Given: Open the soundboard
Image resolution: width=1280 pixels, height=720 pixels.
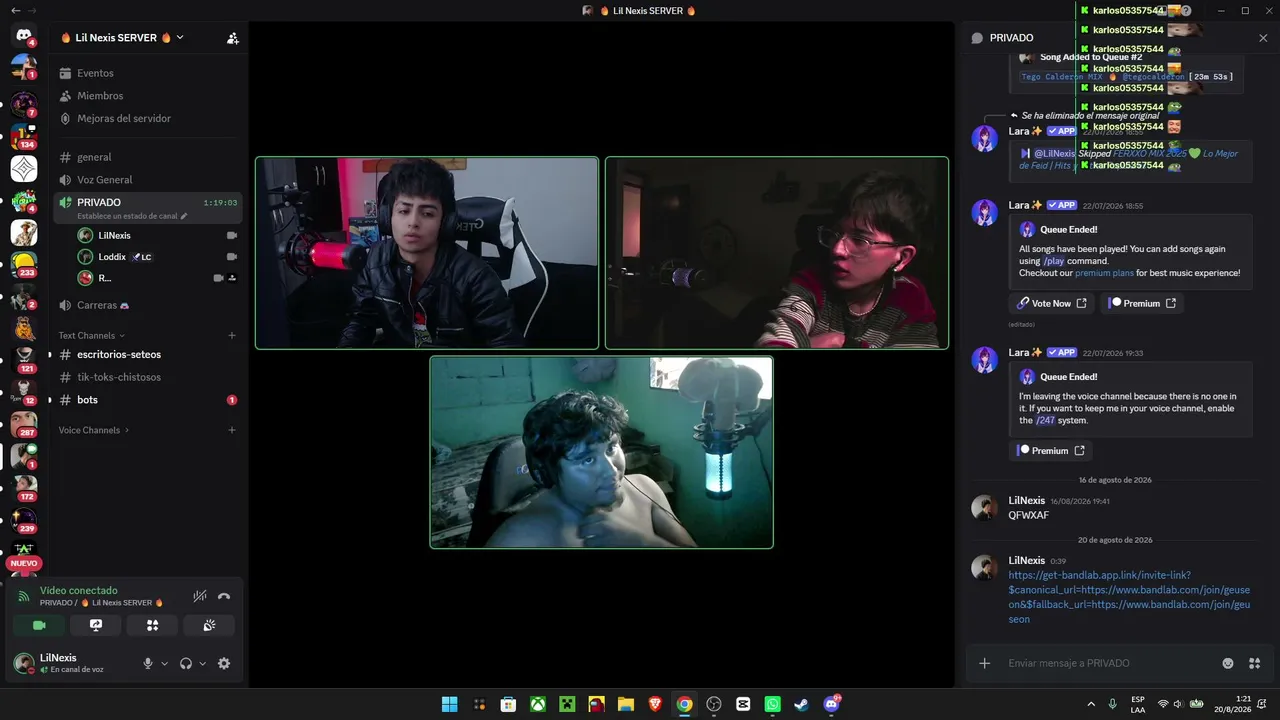Looking at the screenshot, I should point(209,625).
